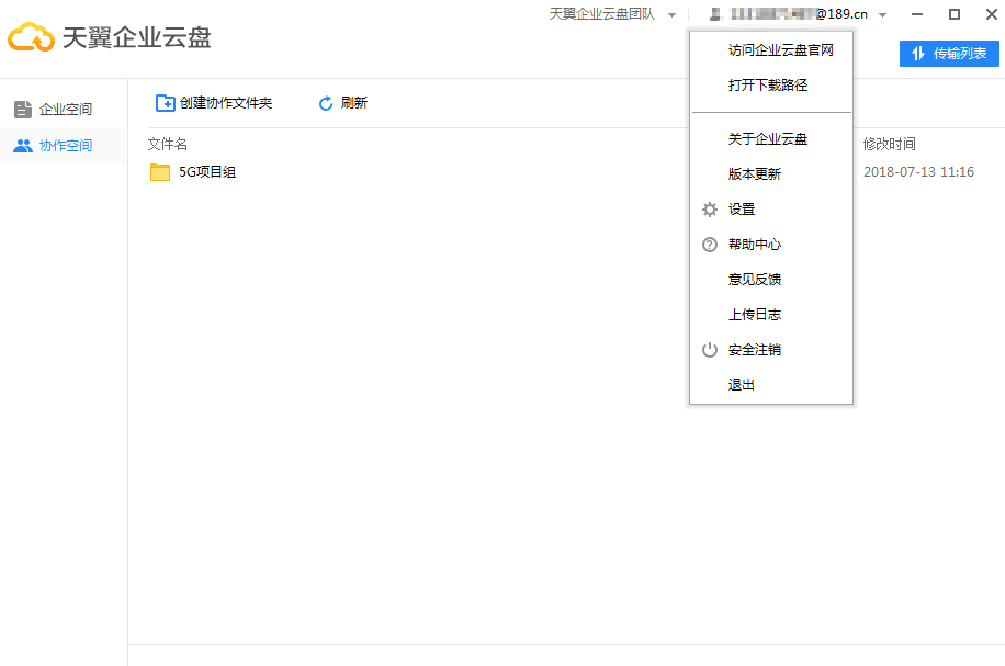Click the @189.cn account name
Viewport: 1005px width, 666px height.
799,14
